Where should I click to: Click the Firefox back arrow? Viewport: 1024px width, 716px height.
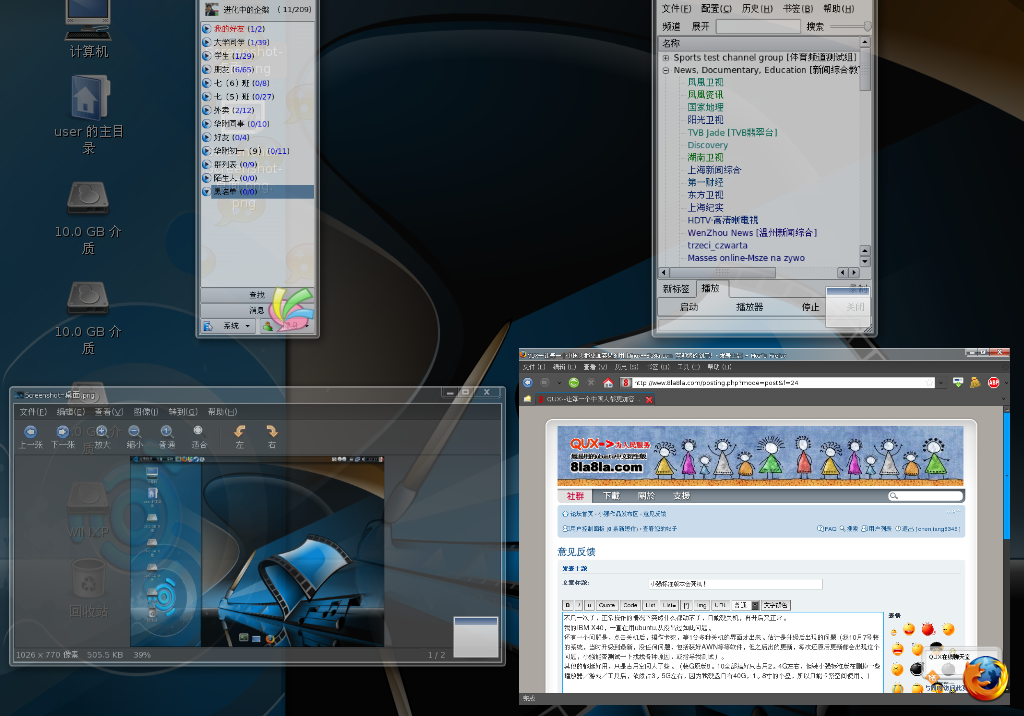[528, 383]
